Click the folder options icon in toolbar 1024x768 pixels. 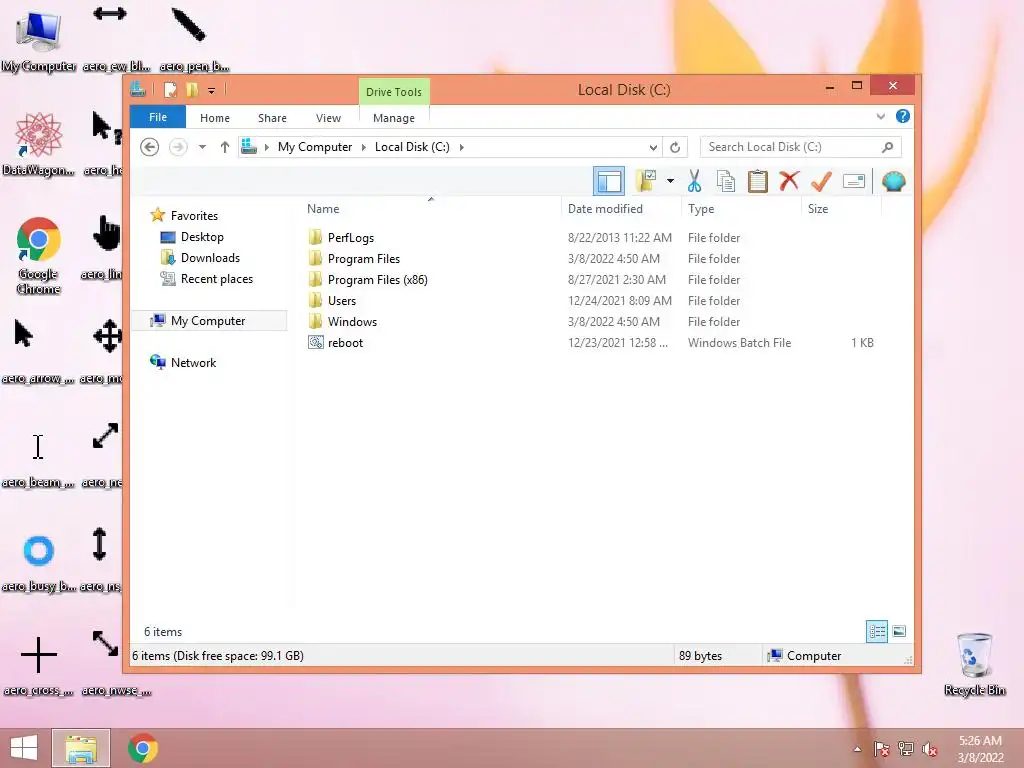646,181
